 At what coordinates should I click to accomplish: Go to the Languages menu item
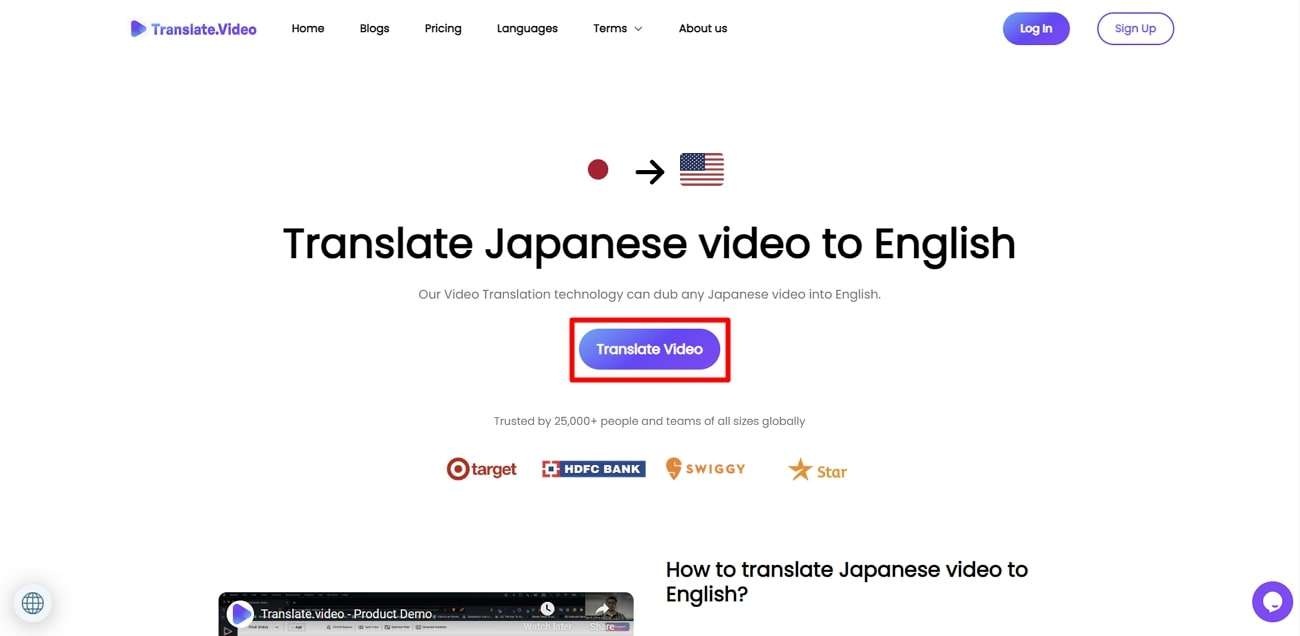[527, 28]
